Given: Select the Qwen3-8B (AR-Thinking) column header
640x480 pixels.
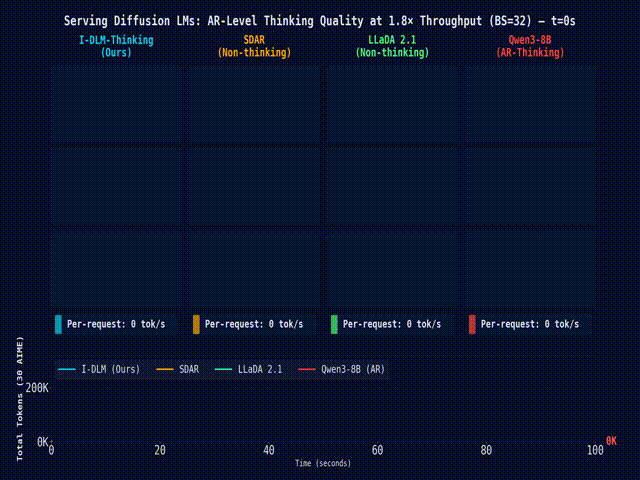Looking at the screenshot, I should coord(530,46).
